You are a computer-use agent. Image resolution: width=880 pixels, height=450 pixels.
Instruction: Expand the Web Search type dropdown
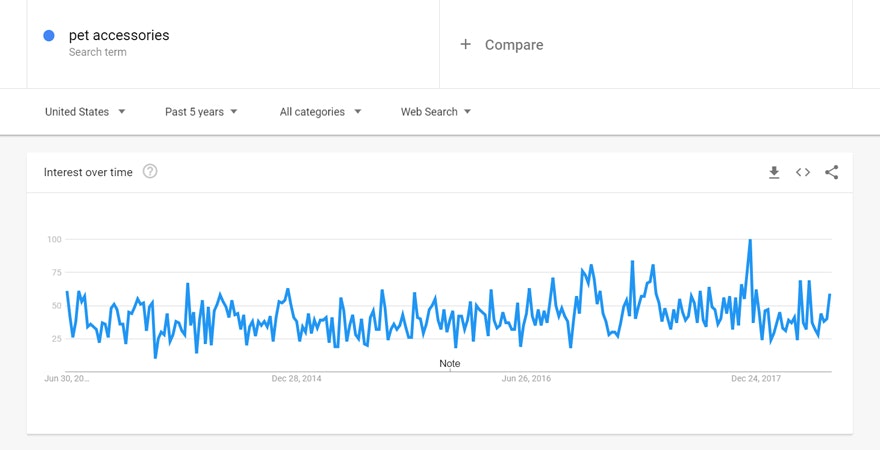click(435, 112)
